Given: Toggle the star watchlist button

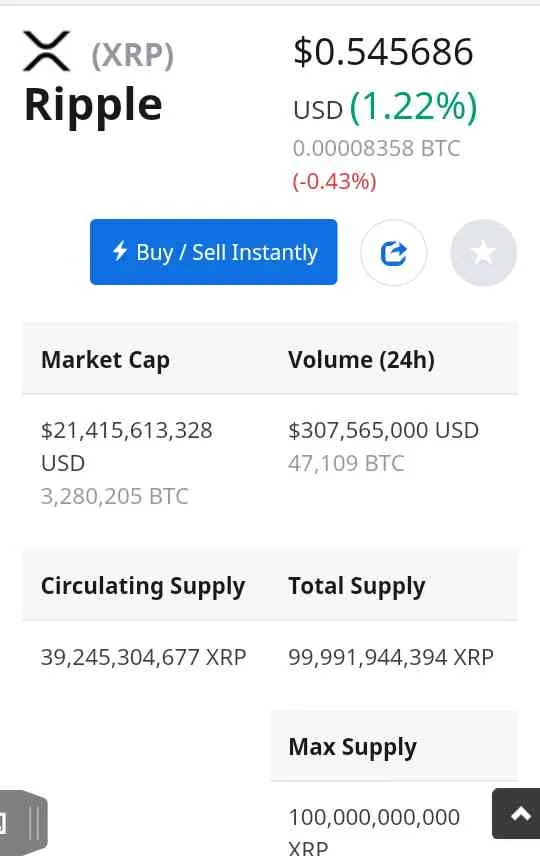Looking at the screenshot, I should (483, 253).
